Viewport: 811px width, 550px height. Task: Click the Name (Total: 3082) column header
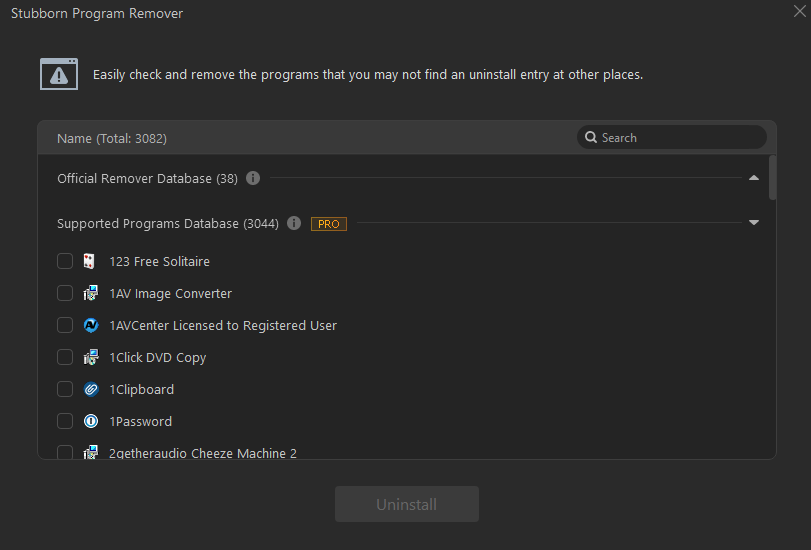[x=112, y=138]
